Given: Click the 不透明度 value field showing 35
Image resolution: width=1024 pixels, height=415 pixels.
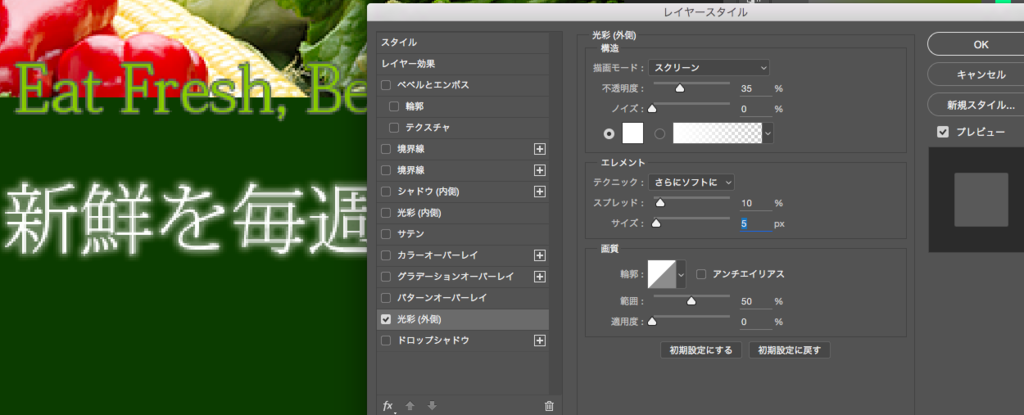Looking at the screenshot, I should coord(756,89).
